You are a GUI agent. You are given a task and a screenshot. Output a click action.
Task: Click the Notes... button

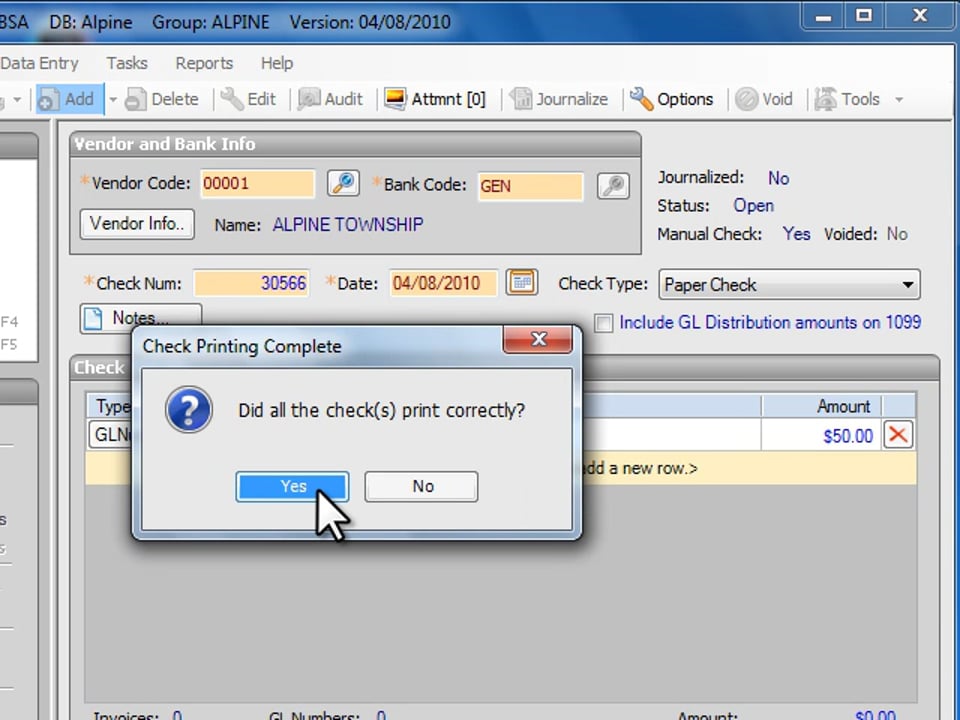(141, 318)
